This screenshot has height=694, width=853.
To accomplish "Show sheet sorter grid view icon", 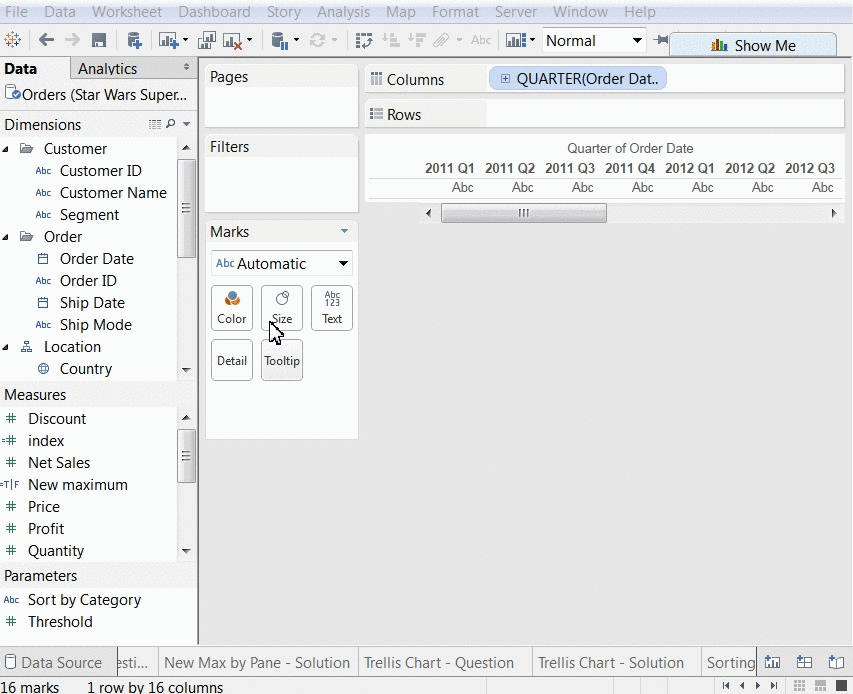I will point(800,686).
